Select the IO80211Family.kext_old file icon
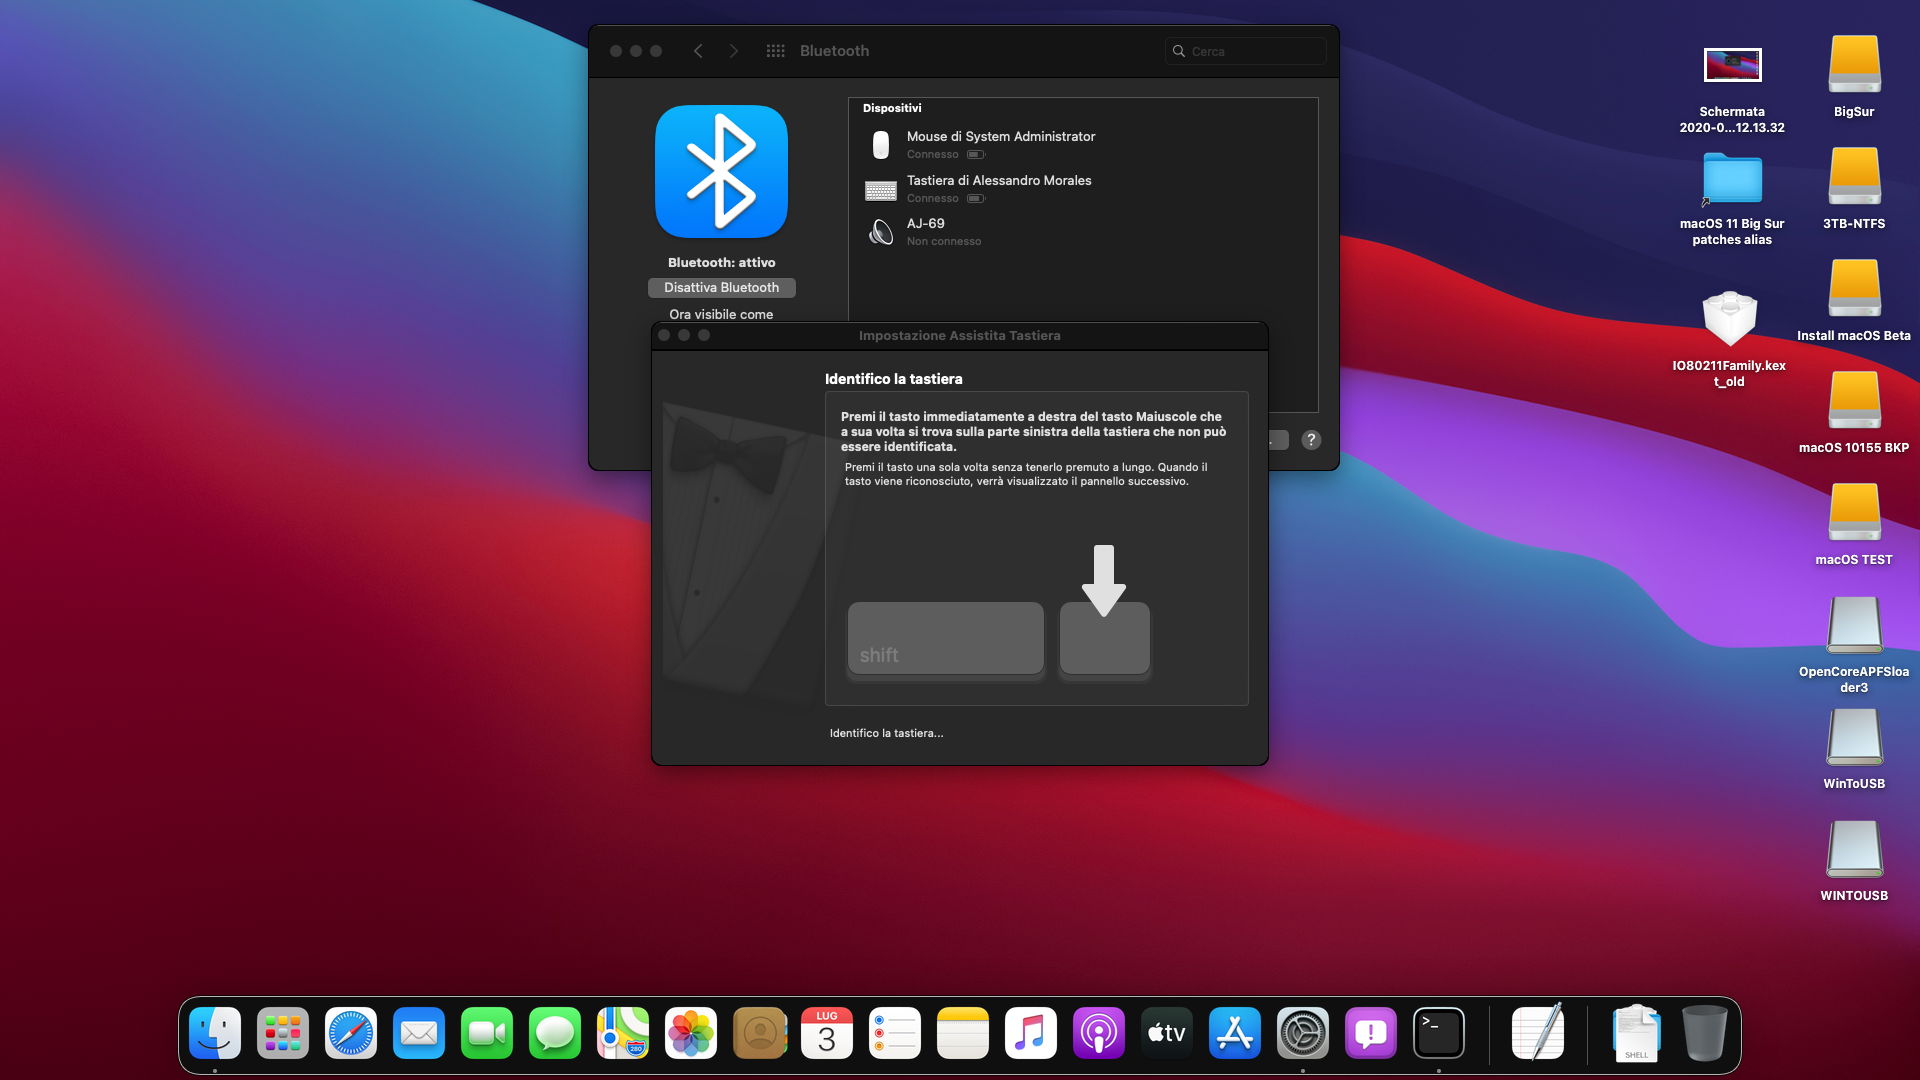The image size is (1920, 1080). [1730, 320]
